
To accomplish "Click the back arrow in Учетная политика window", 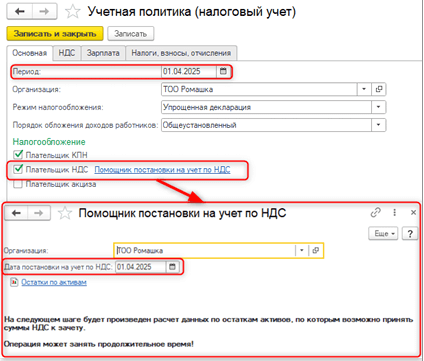I will point(20,11).
